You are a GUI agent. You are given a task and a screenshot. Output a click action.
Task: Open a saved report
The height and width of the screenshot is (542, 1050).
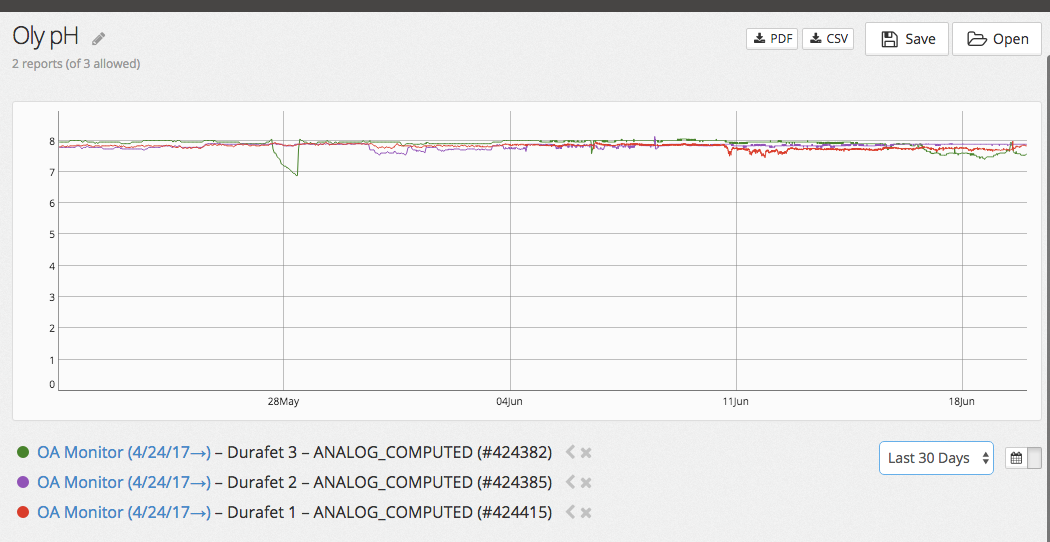997,39
